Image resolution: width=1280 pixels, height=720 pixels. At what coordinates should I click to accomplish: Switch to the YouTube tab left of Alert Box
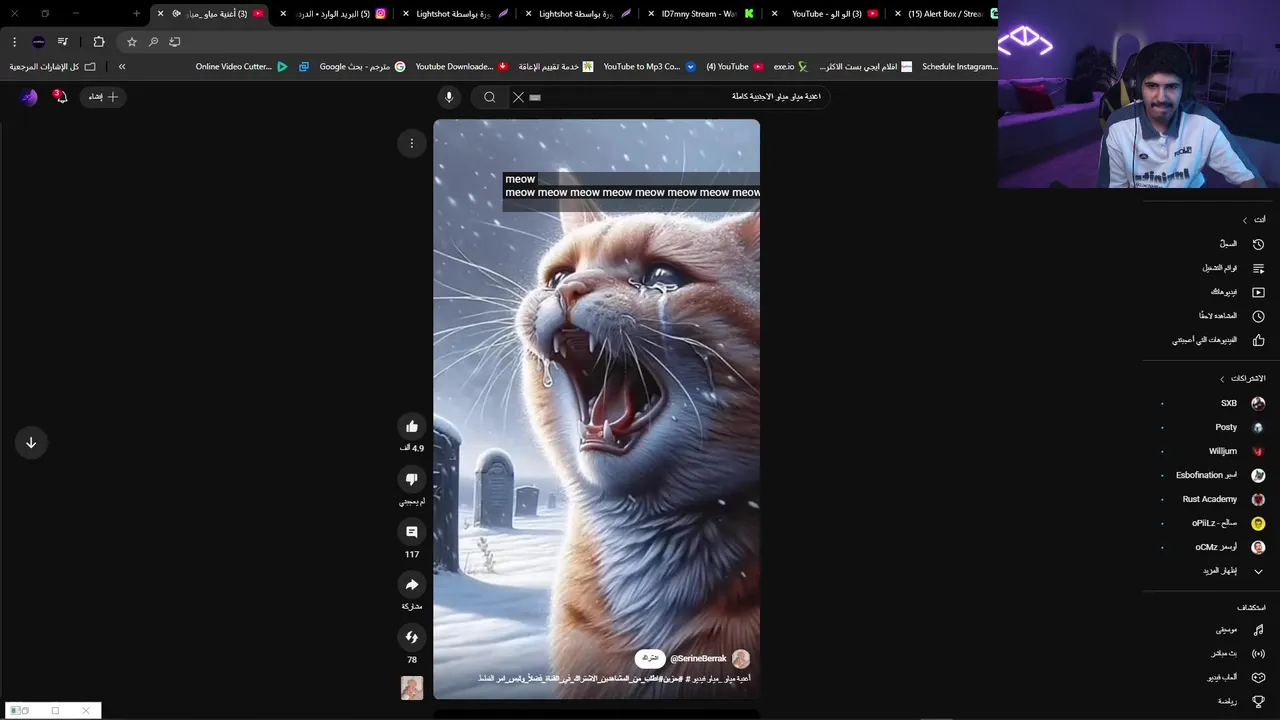tap(828, 14)
